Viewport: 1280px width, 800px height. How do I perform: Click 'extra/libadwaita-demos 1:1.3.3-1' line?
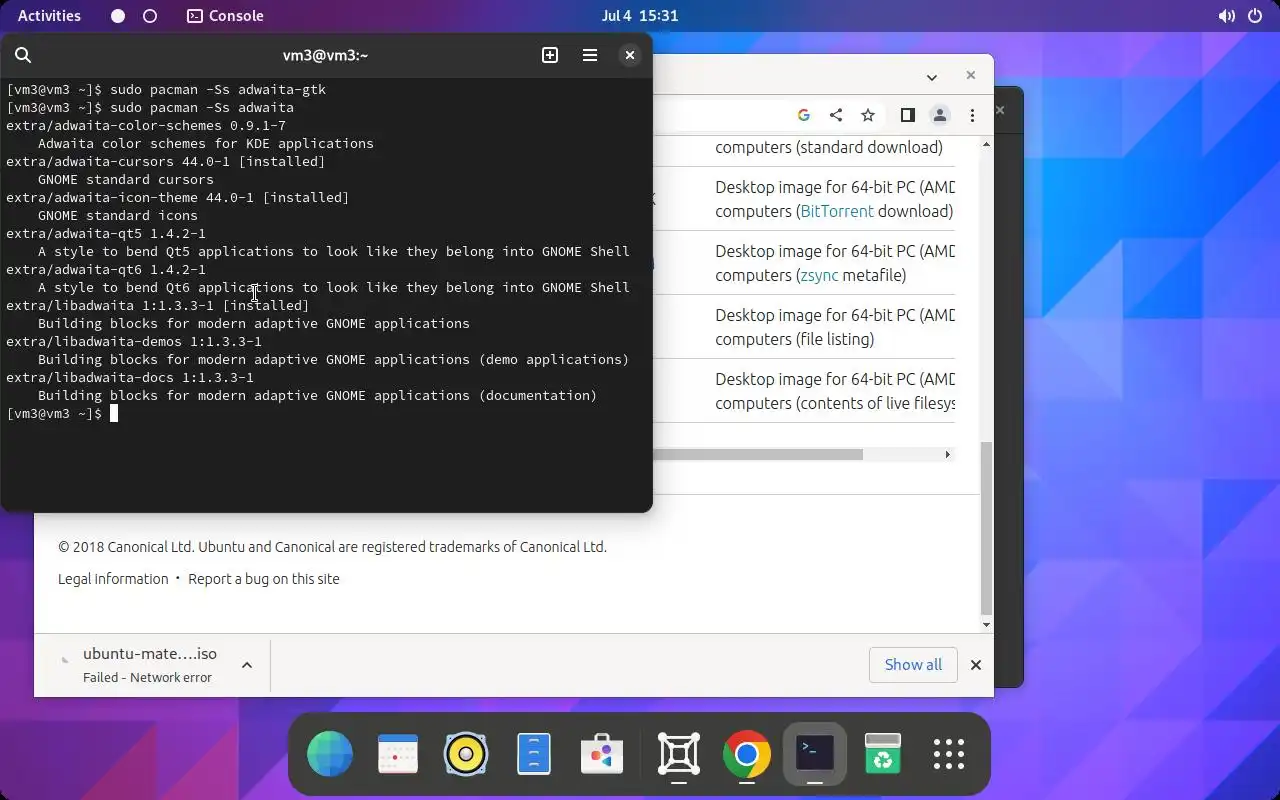(134, 342)
